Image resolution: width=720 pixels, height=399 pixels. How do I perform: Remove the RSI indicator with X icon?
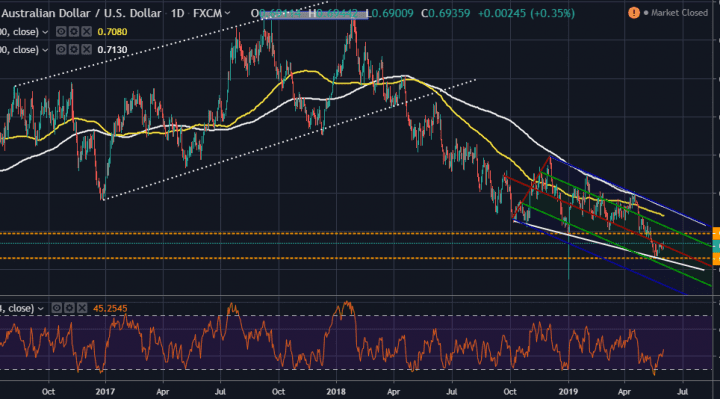(82, 308)
